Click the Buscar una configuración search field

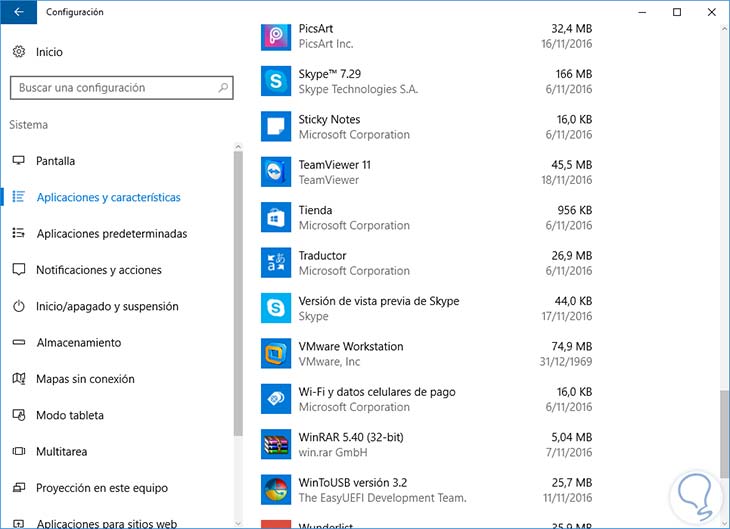(x=115, y=88)
